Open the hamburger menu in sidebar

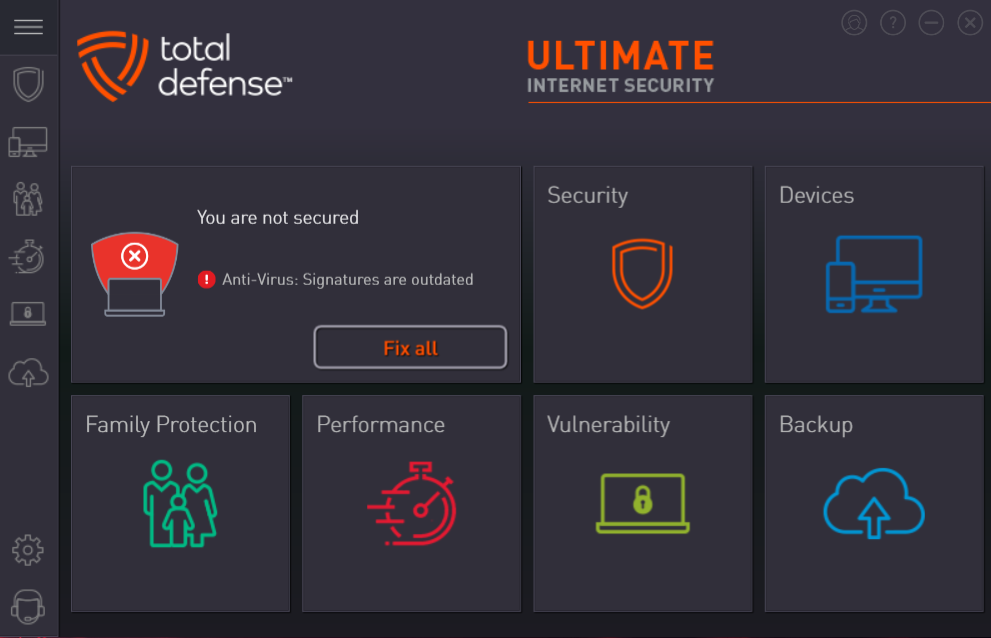pyautogui.click(x=28, y=27)
